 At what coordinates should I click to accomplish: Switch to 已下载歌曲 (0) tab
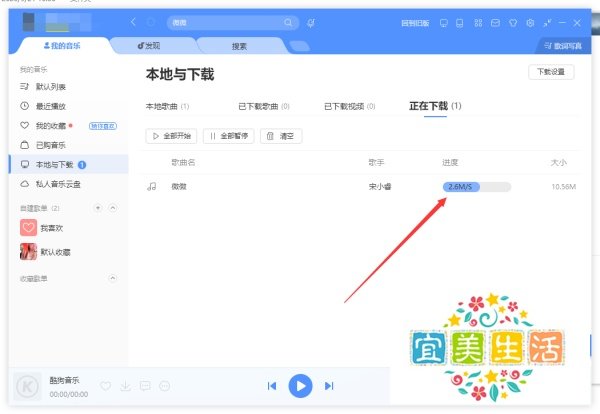click(264, 106)
